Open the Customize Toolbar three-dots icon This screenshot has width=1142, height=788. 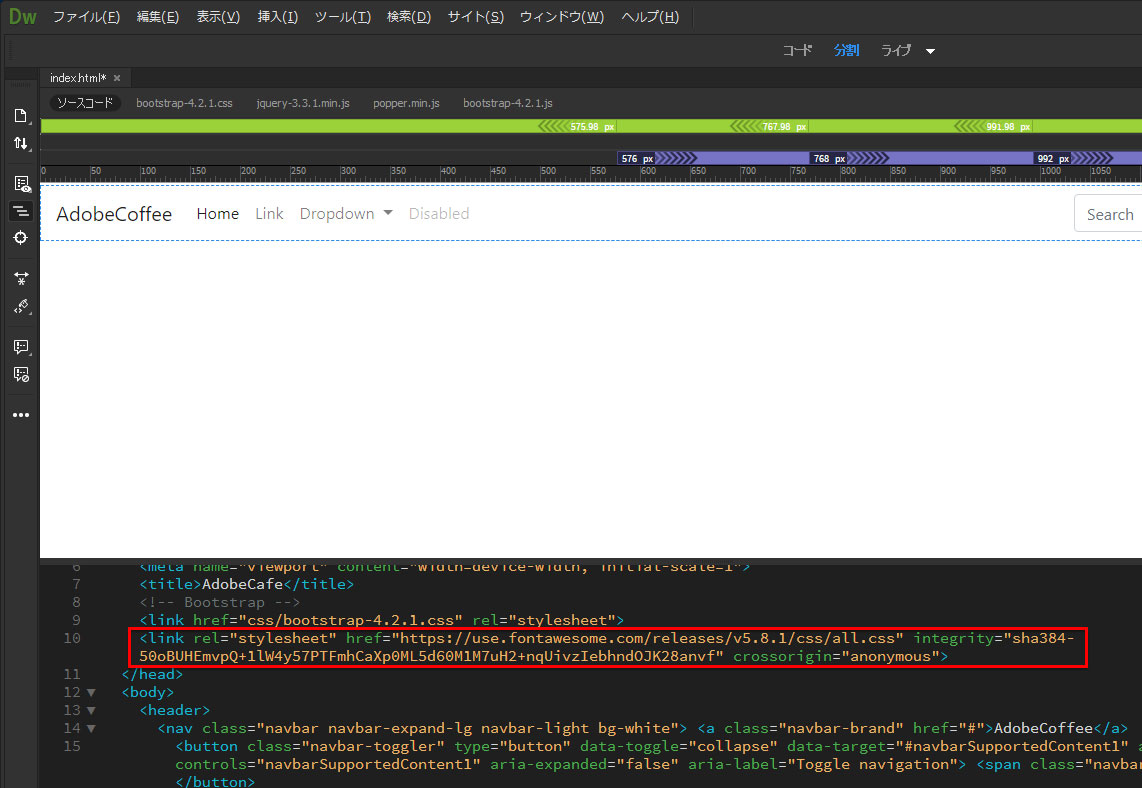[20, 415]
